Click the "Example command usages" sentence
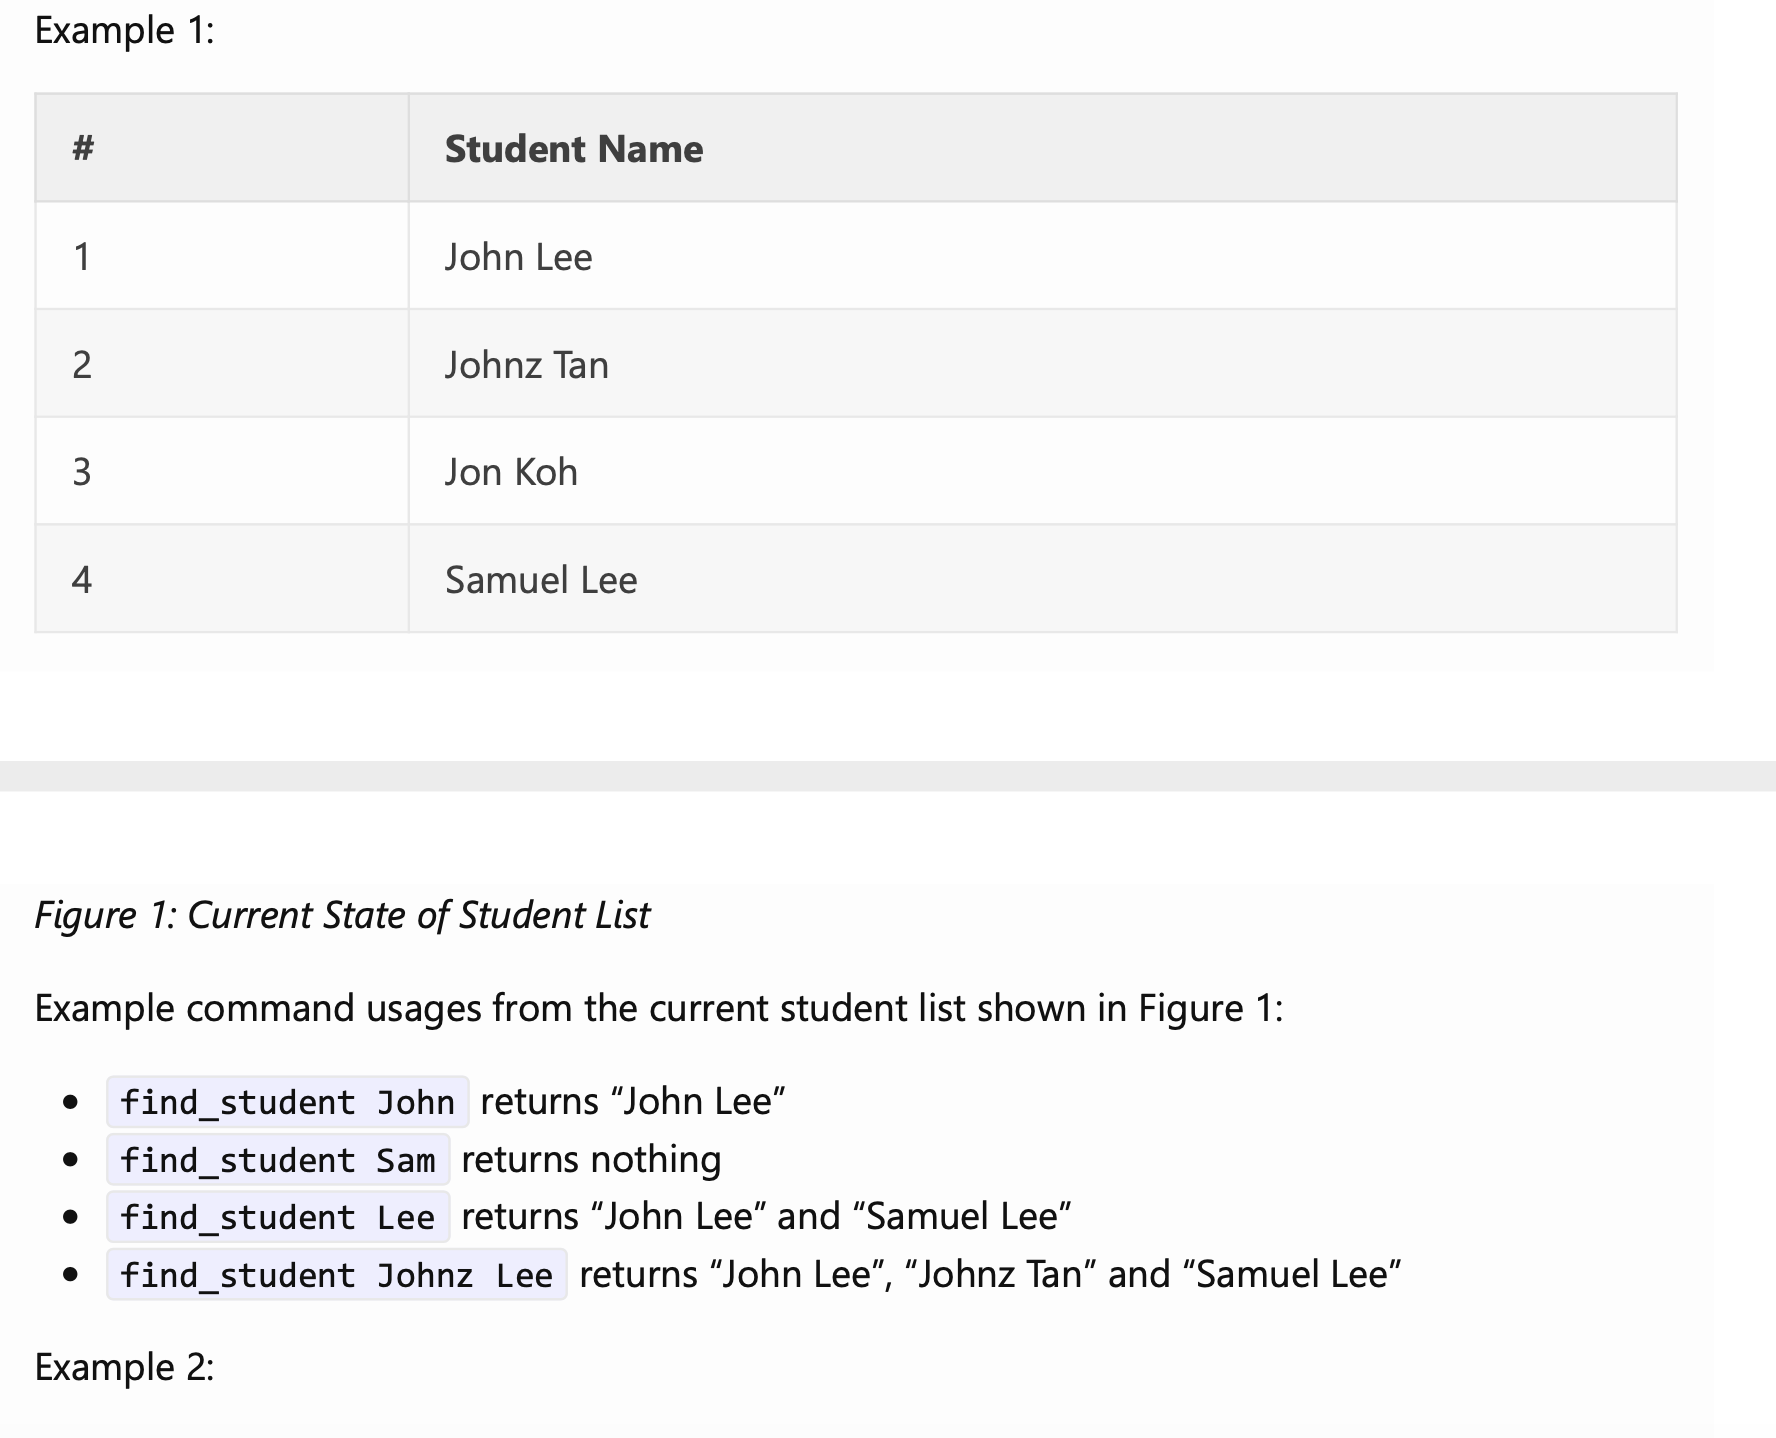This screenshot has height=1438, width=1776. pos(658,1008)
